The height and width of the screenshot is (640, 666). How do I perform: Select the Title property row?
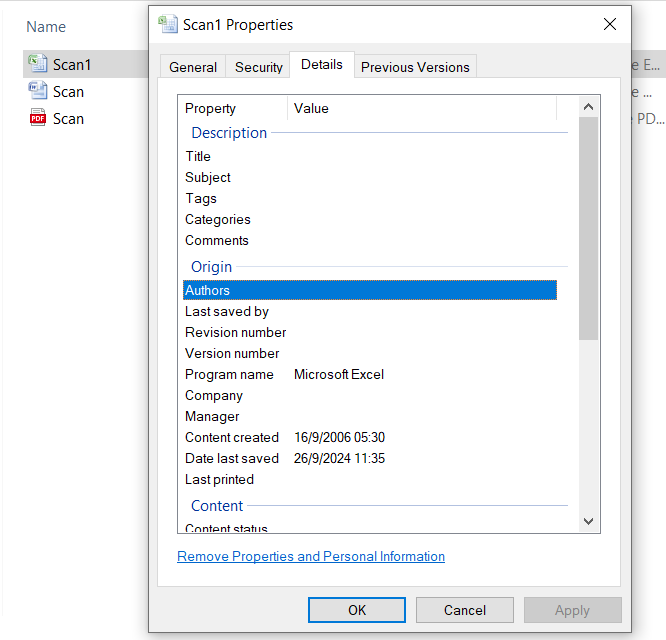click(198, 156)
